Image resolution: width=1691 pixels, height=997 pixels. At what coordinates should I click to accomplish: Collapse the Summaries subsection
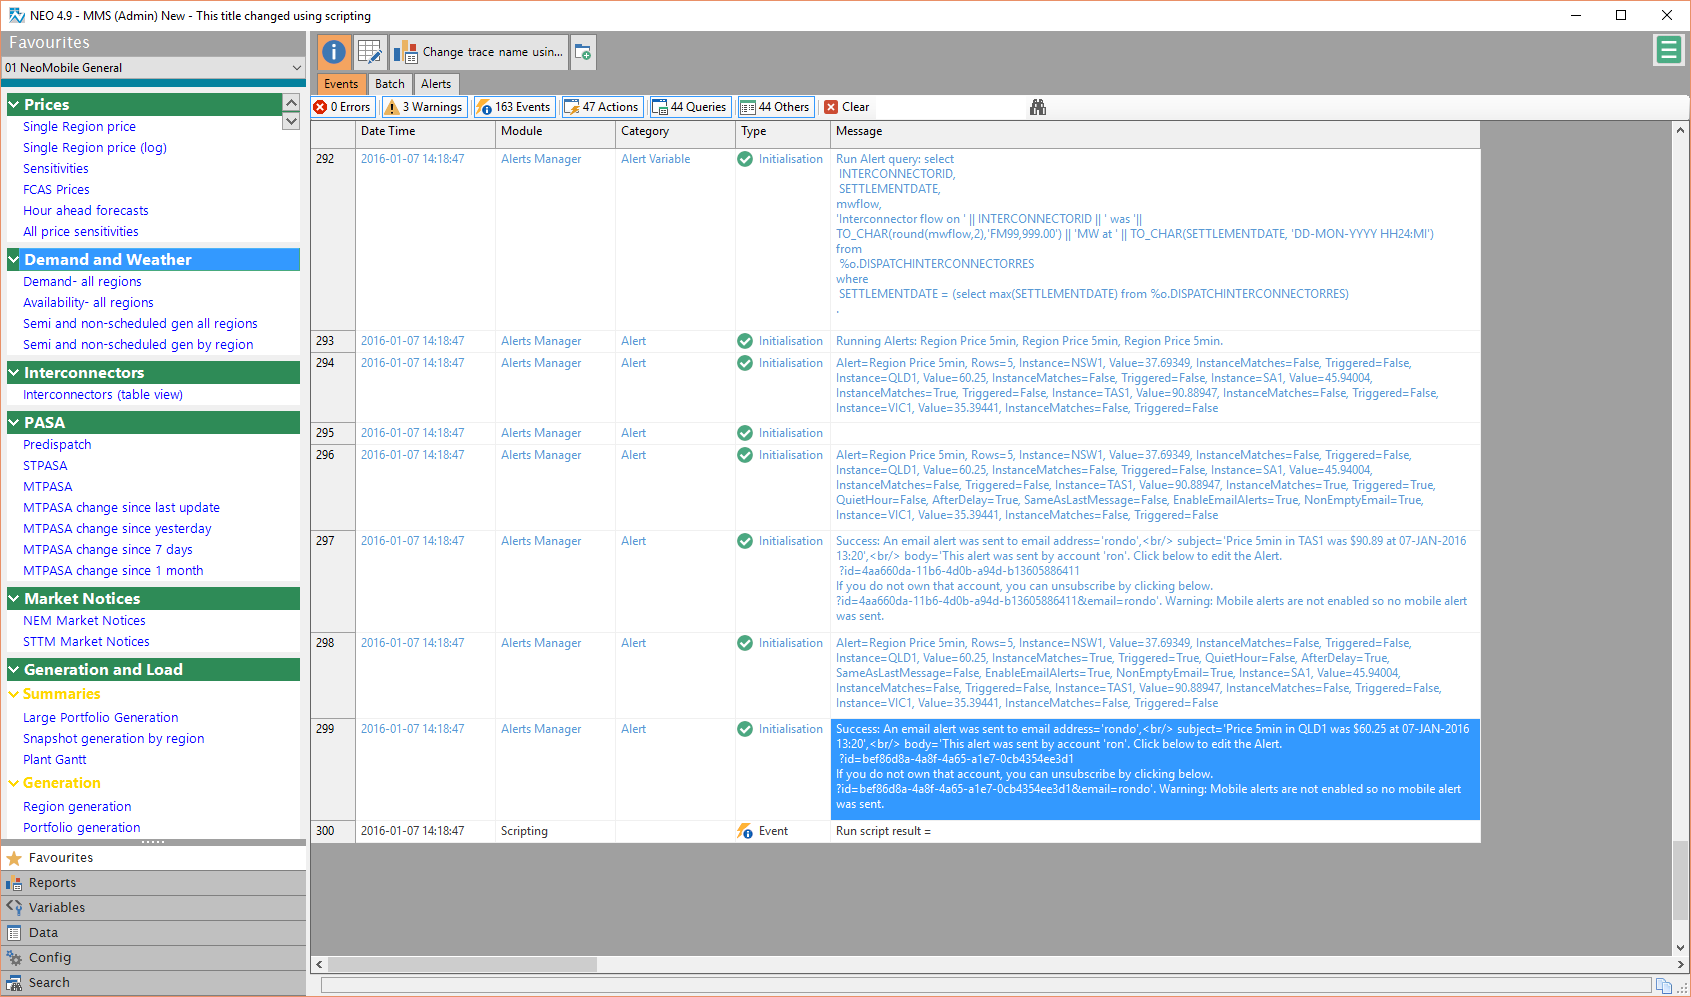[14, 694]
